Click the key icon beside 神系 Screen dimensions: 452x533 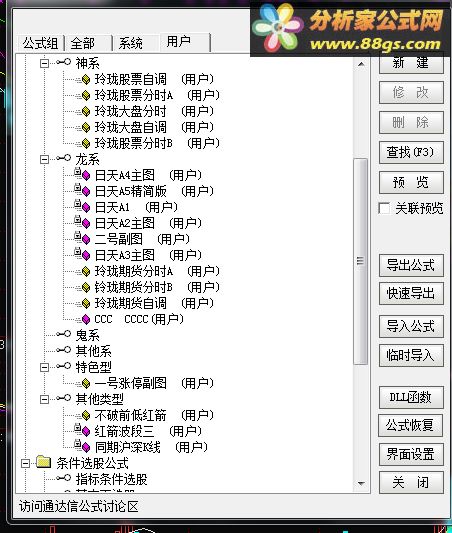(64, 62)
